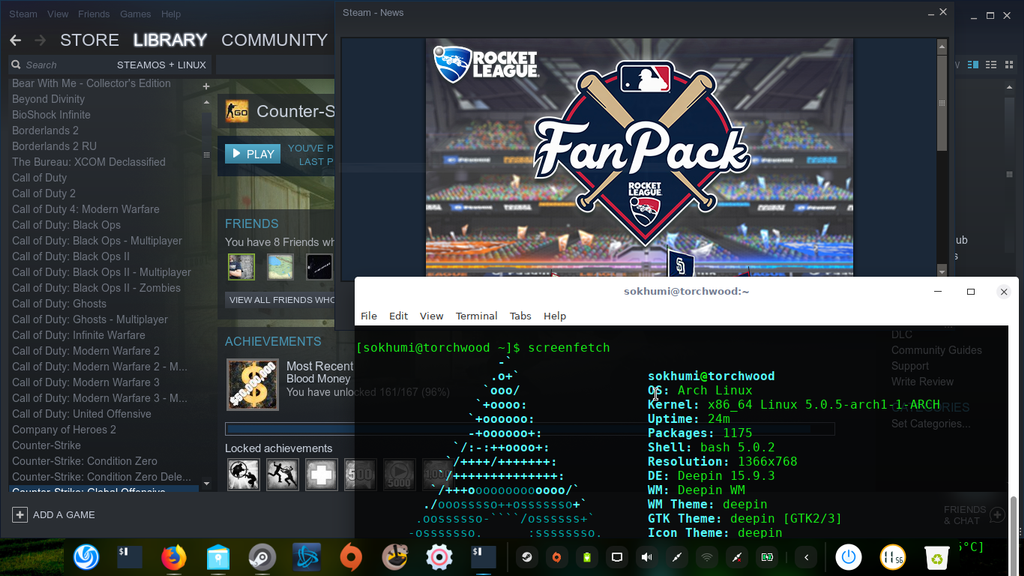This screenshot has height=576, width=1024.
Task: Switch library to grid view
Action: pyautogui.click(x=1009, y=65)
